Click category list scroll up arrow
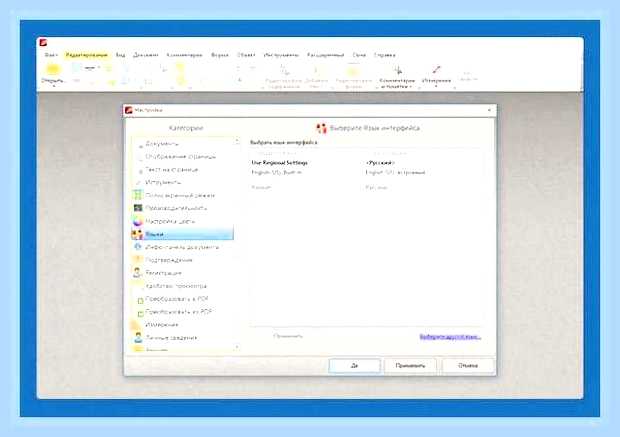This screenshot has height=437, width=620. click(x=237, y=140)
